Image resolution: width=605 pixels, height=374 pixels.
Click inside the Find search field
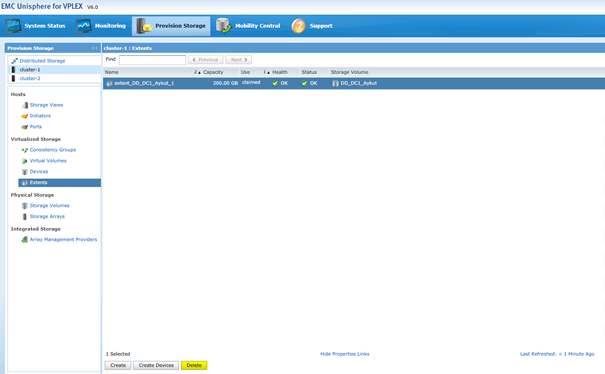(152, 60)
